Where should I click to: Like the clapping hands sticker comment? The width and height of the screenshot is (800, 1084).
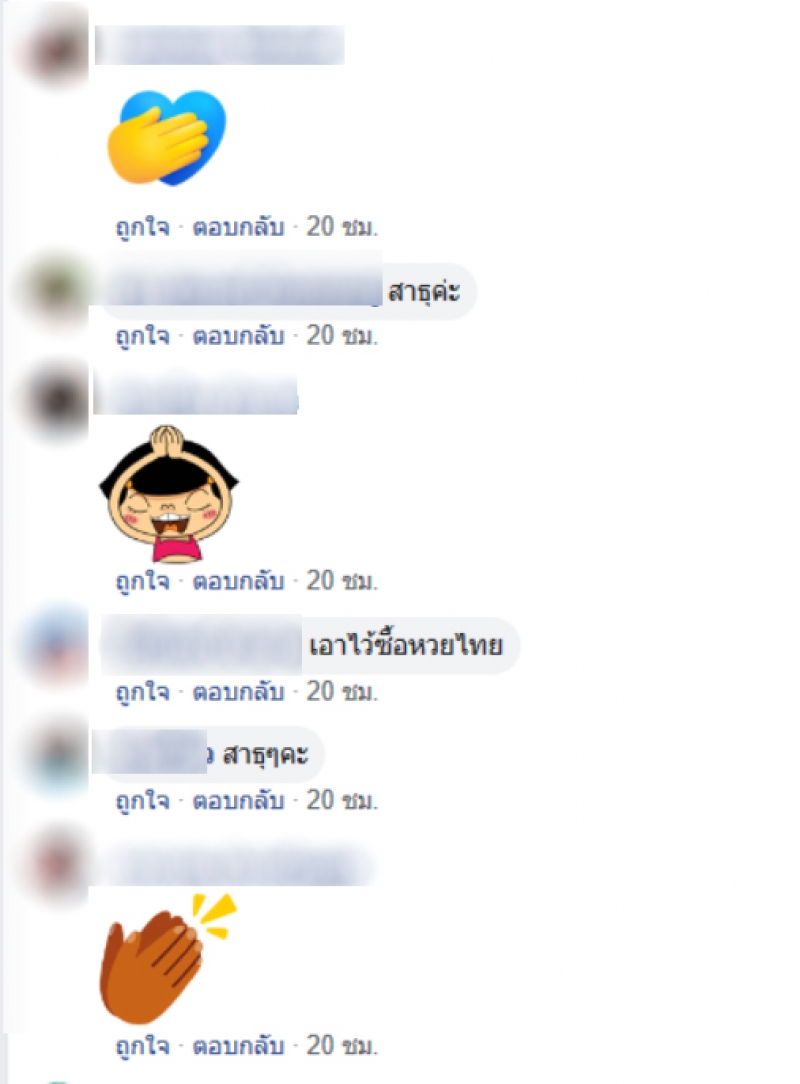pos(142,1045)
